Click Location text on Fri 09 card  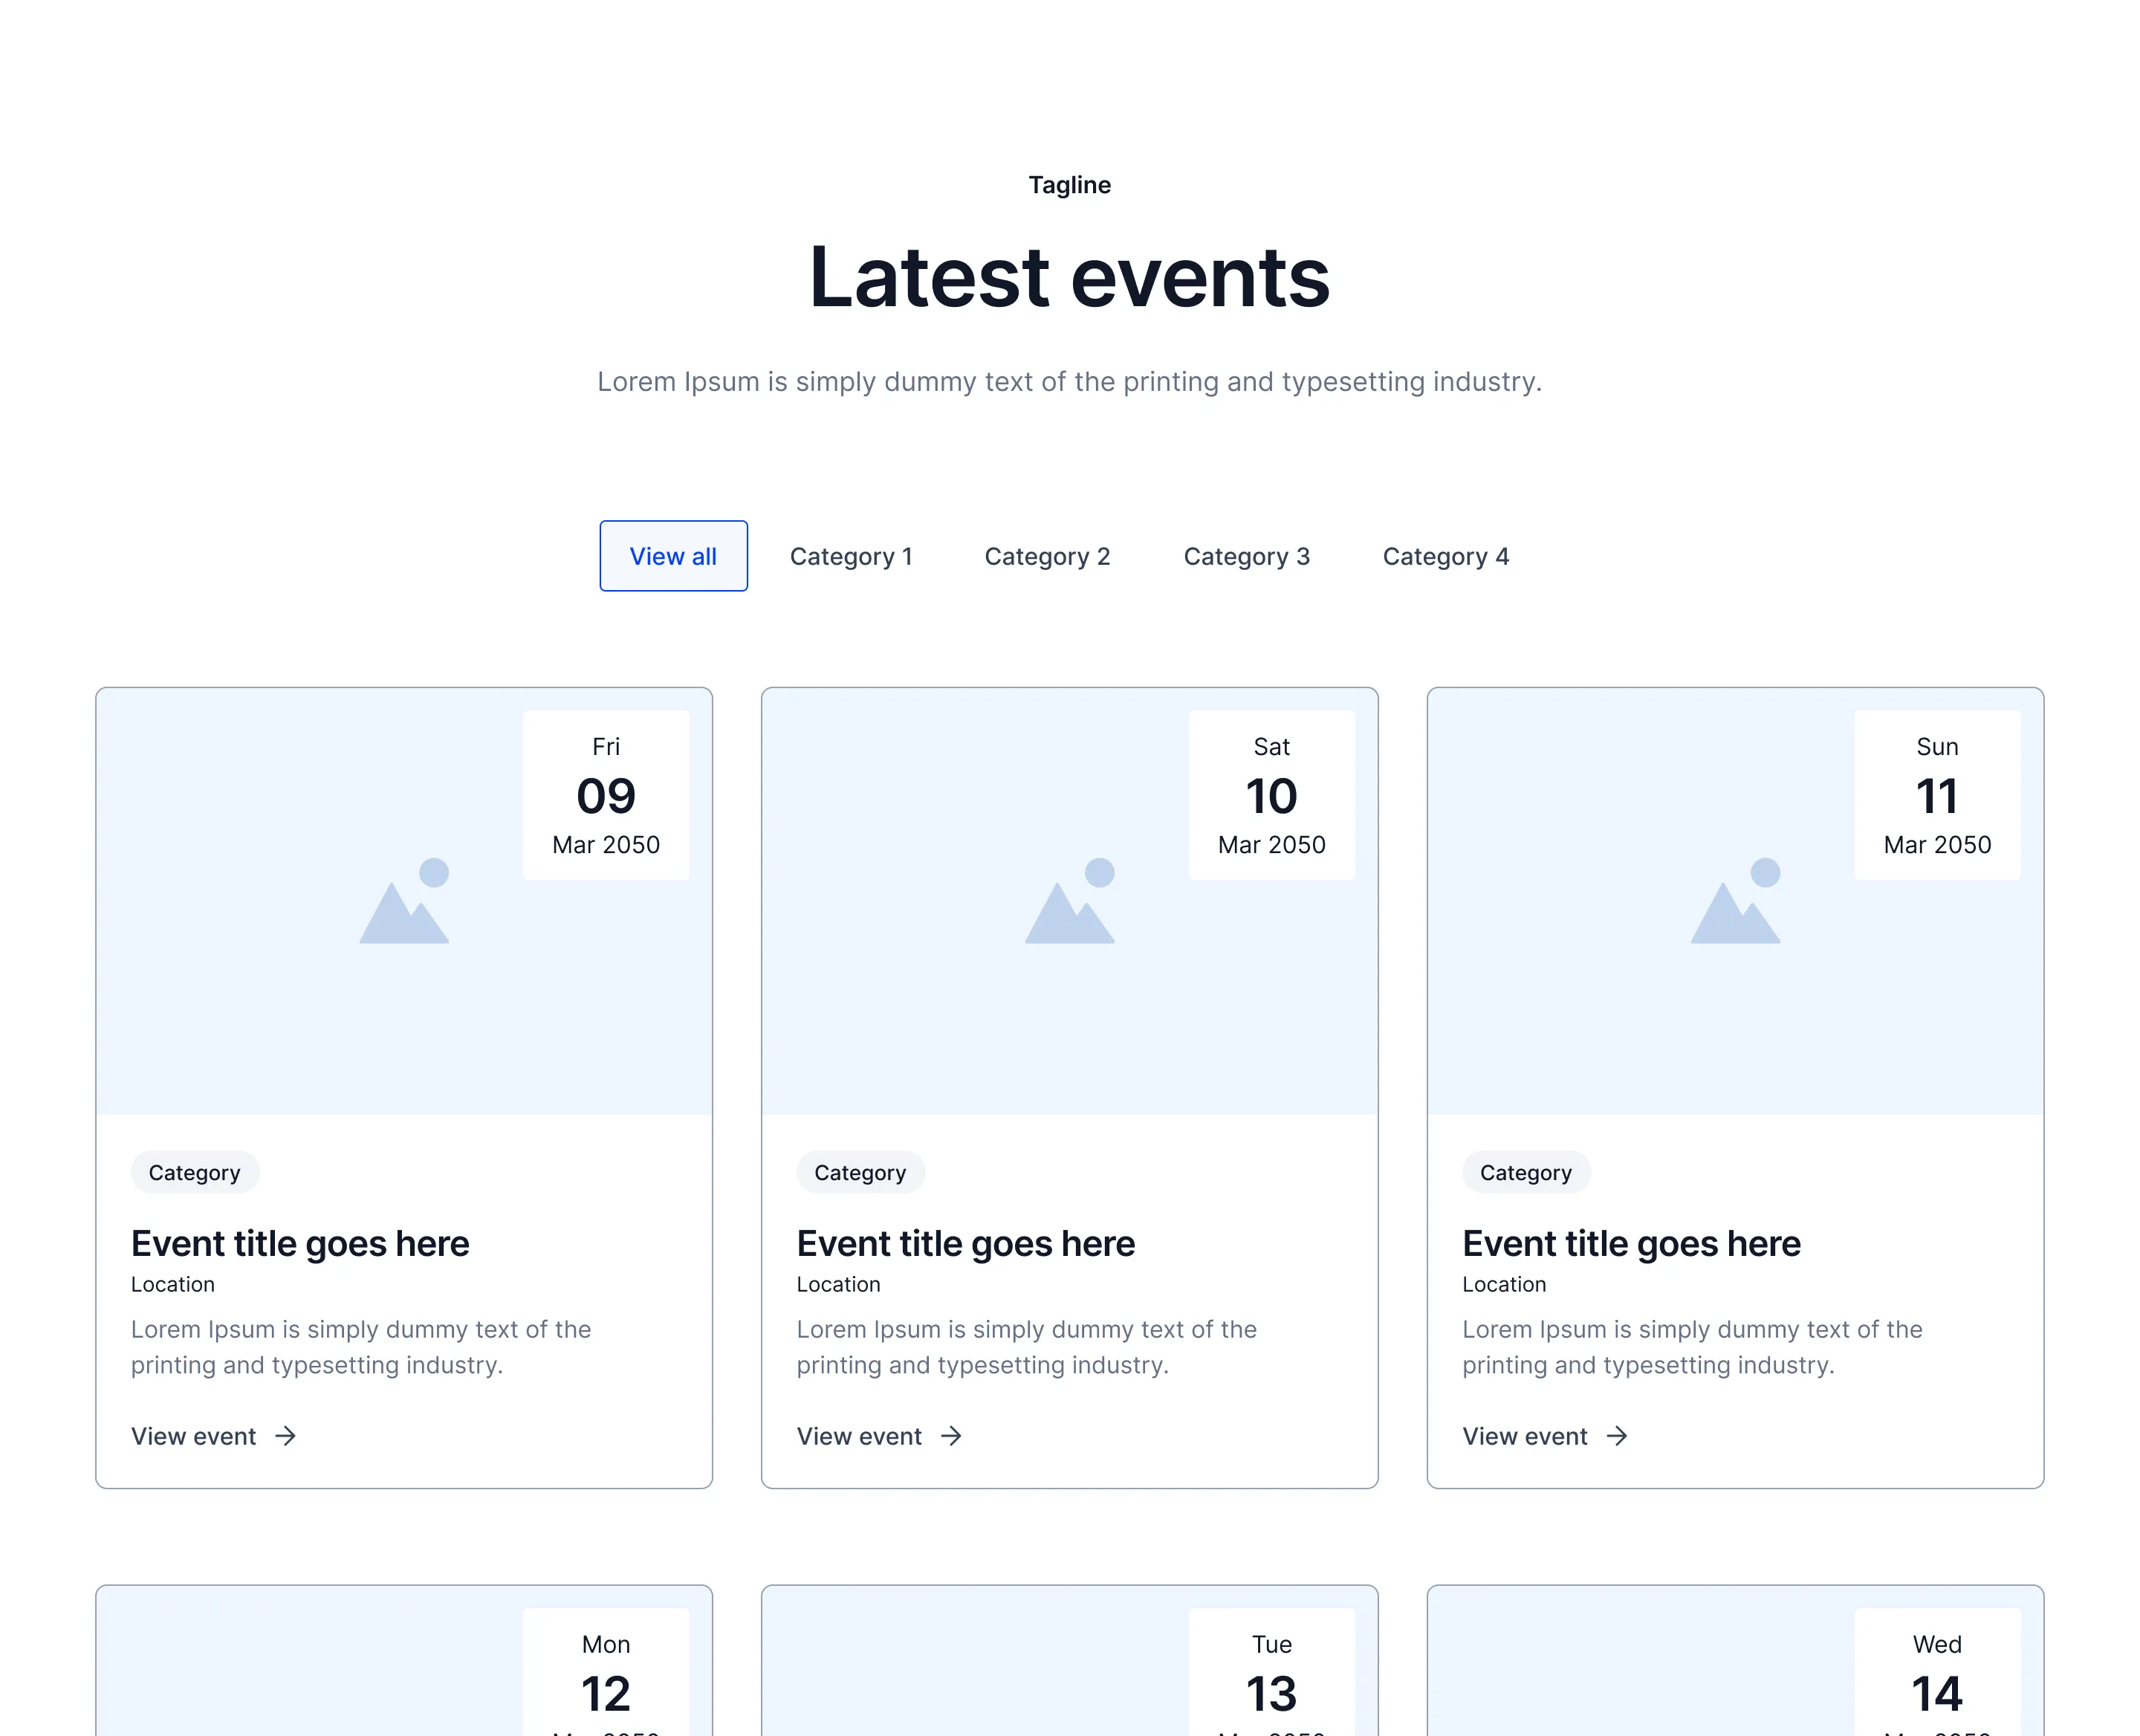coord(173,1284)
